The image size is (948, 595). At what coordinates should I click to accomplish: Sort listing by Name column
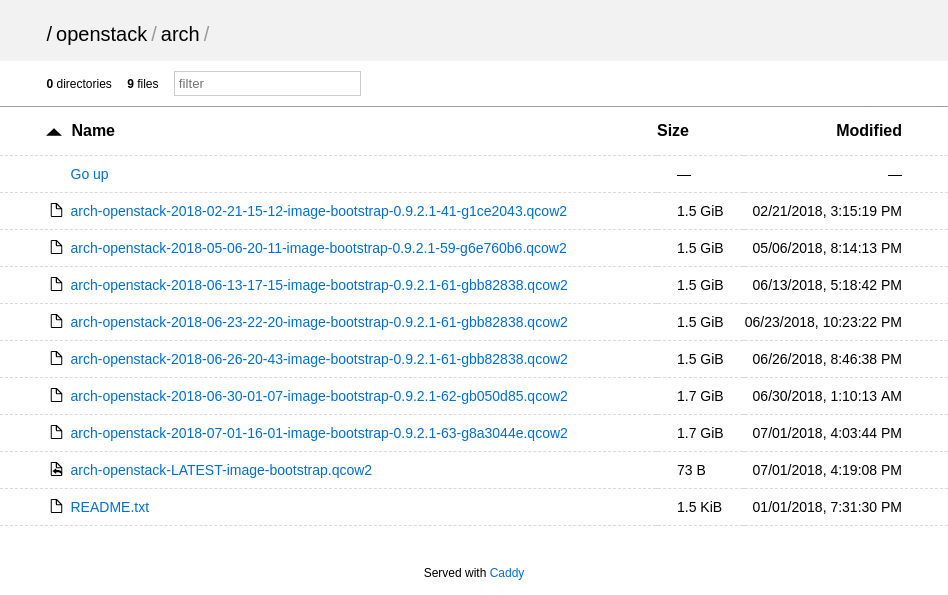click(93, 131)
